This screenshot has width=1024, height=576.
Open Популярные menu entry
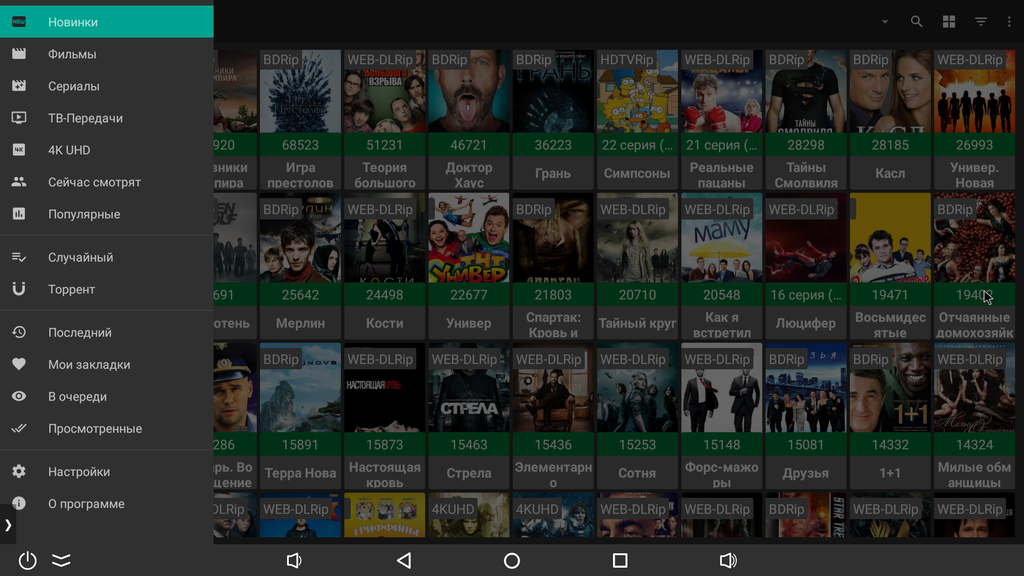(106, 214)
